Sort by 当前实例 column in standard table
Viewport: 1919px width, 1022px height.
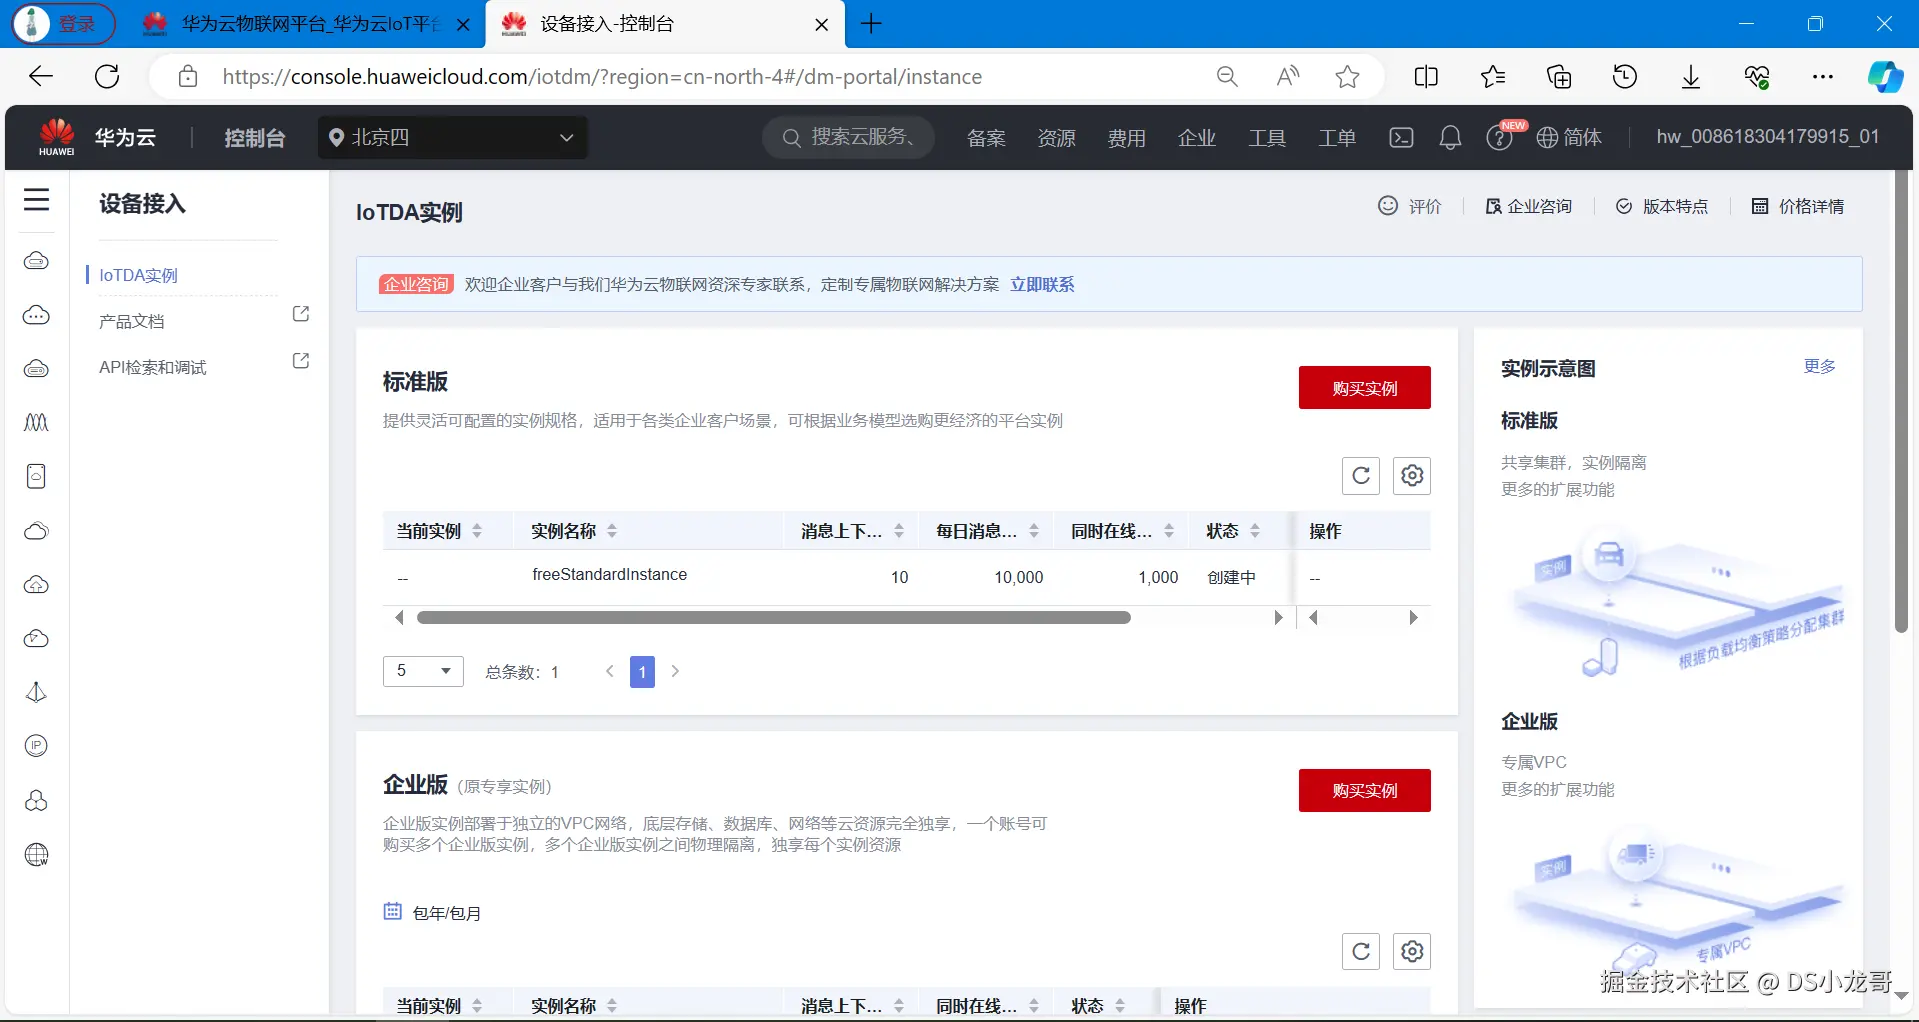[x=477, y=531]
